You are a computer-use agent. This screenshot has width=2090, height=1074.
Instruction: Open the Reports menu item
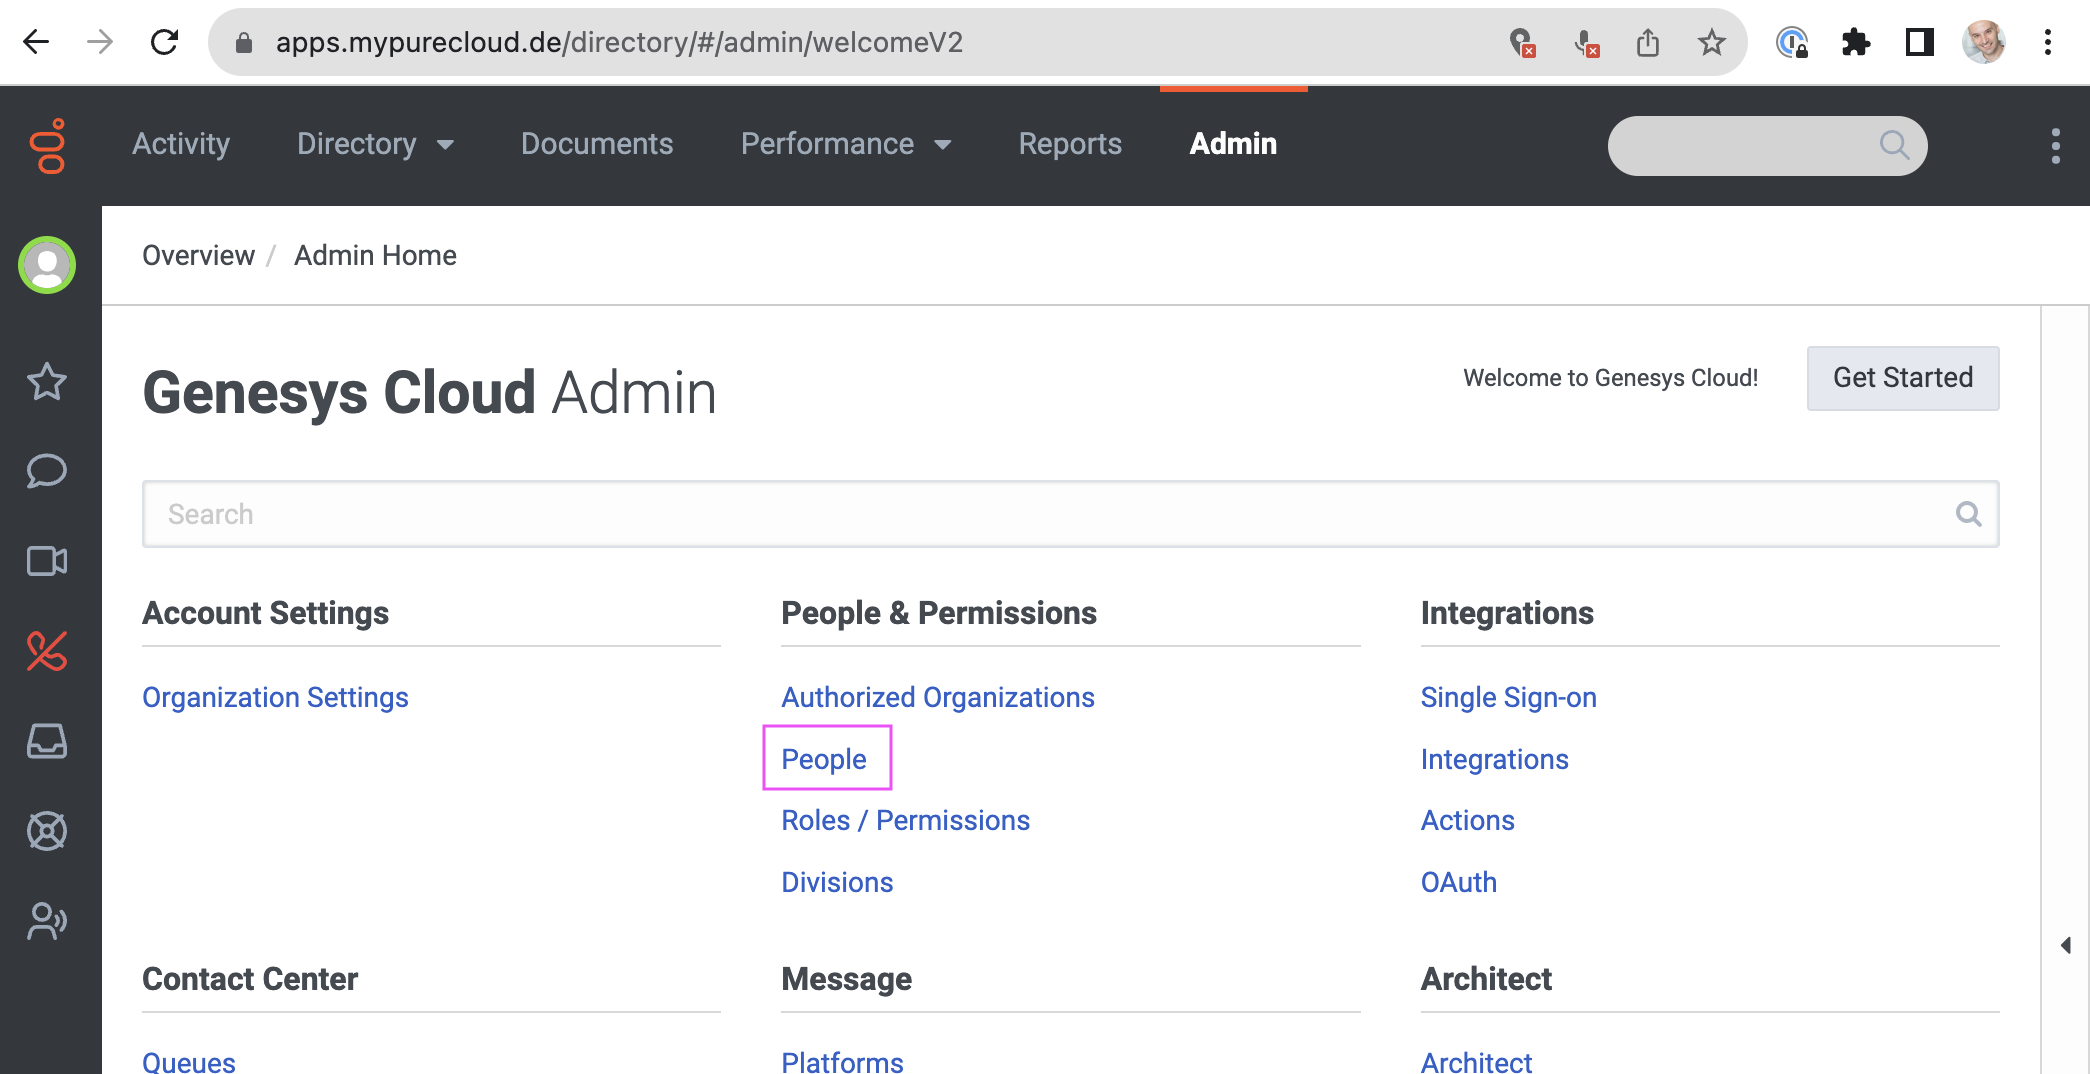(1070, 144)
